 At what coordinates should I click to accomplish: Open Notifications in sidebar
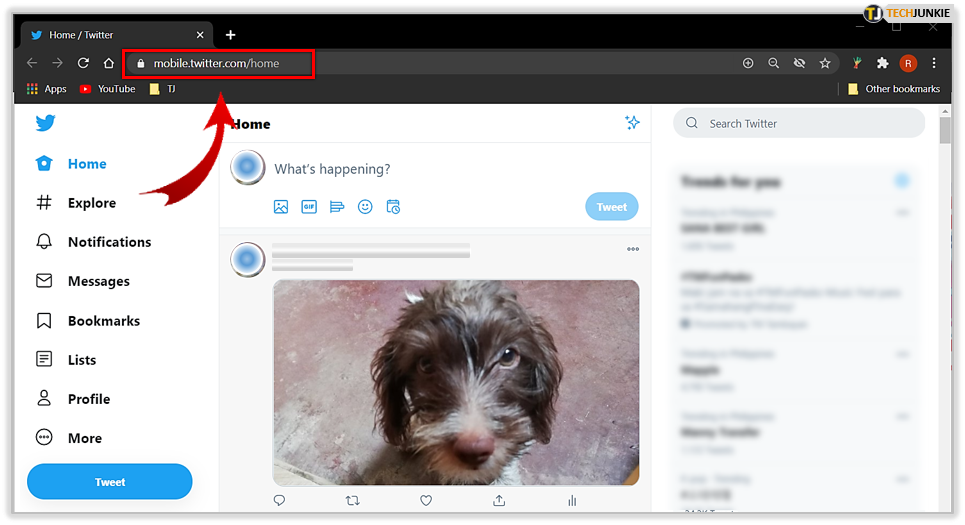[93, 242]
